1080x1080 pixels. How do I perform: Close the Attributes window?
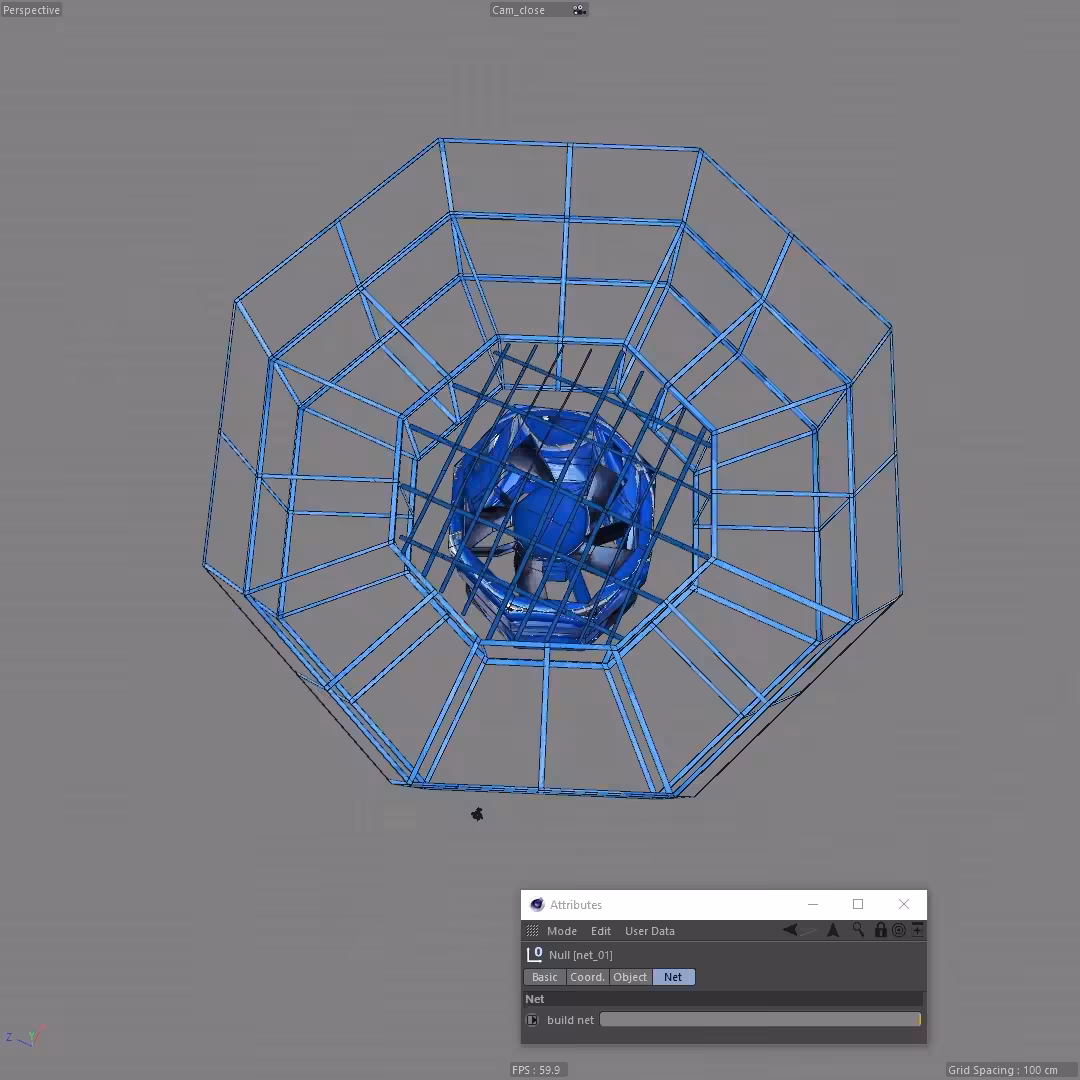904,904
